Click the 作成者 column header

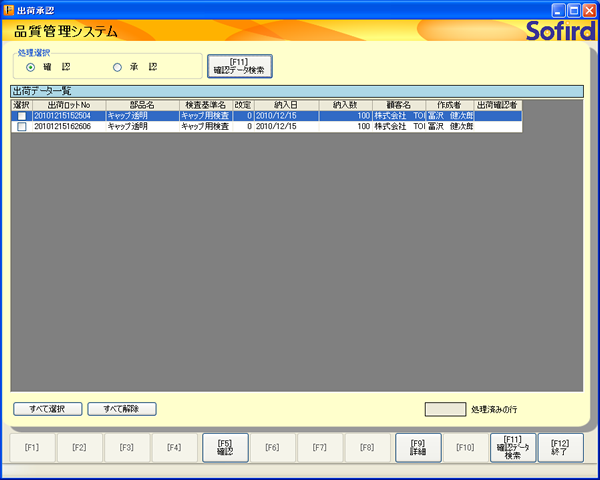tap(448, 104)
